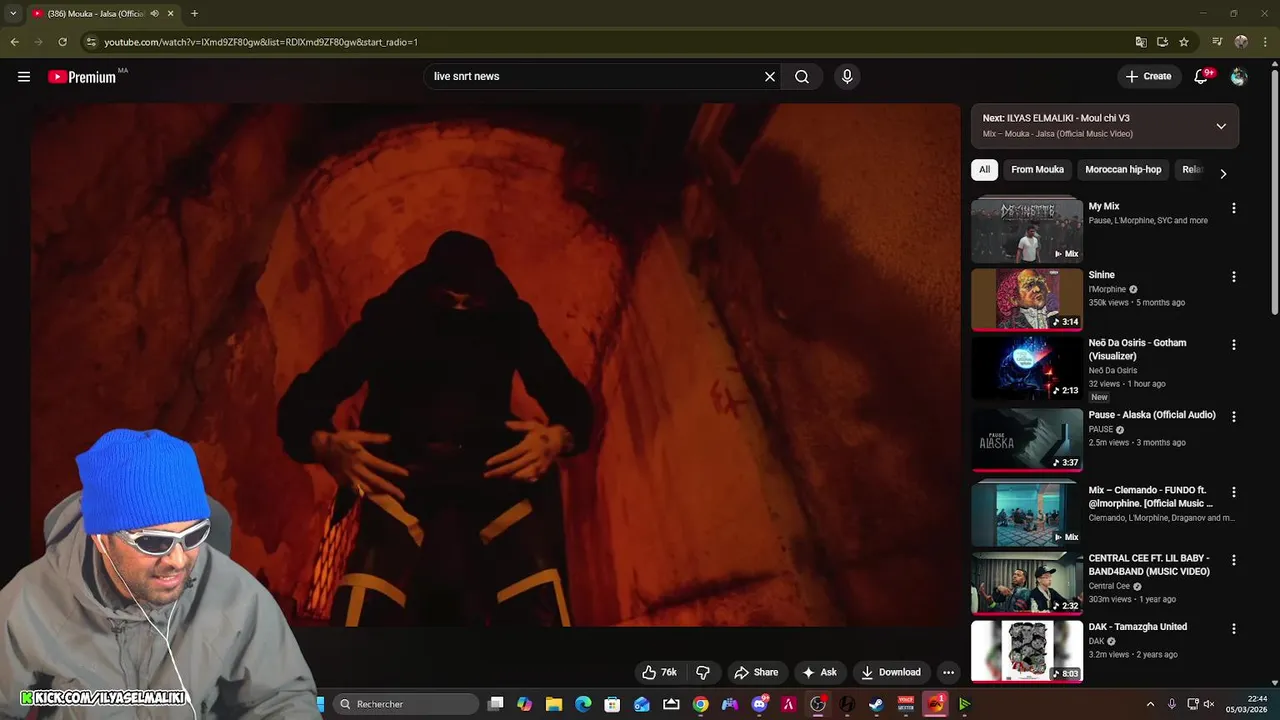Go back in the browser
Screen dimensions: 1280x720
point(14,42)
